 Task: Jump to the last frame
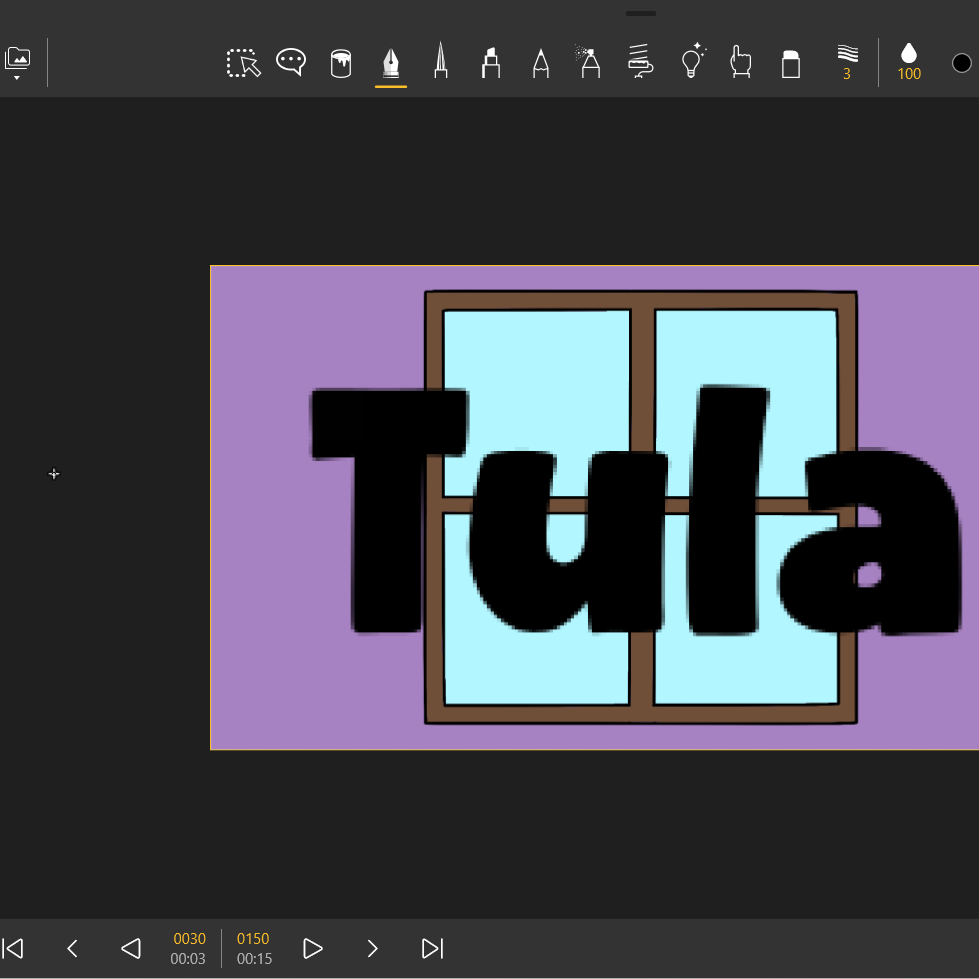point(432,948)
